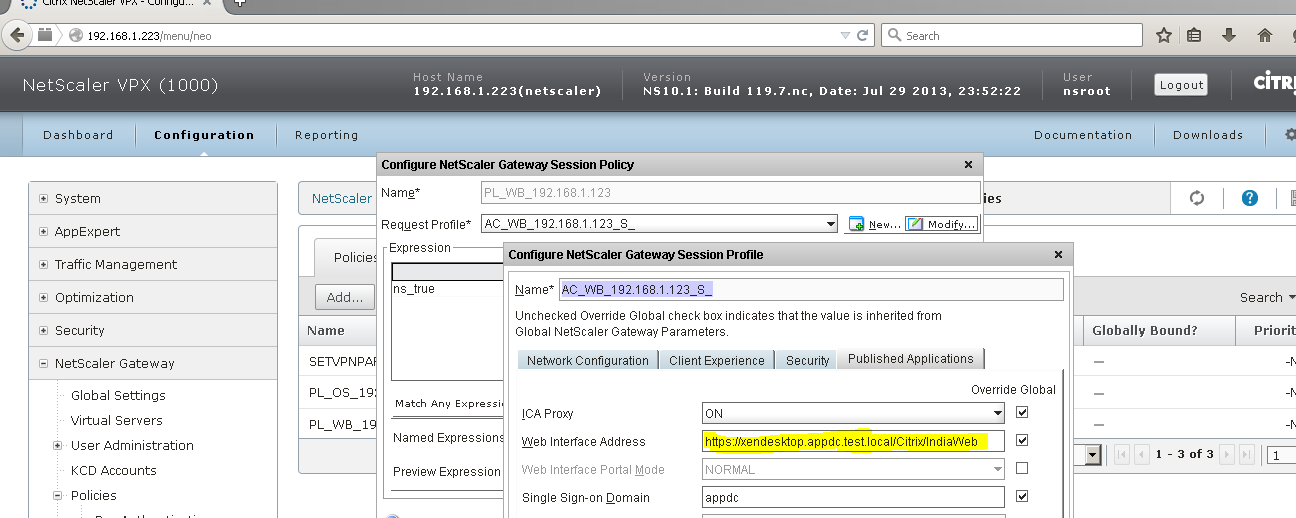Click the Single Sign-on Domain field
Image resolution: width=1296 pixels, height=518 pixels.
pyautogui.click(x=853, y=497)
